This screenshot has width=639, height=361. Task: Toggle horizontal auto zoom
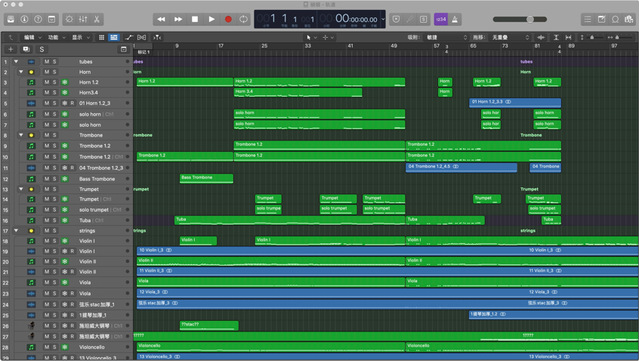[x=568, y=37]
